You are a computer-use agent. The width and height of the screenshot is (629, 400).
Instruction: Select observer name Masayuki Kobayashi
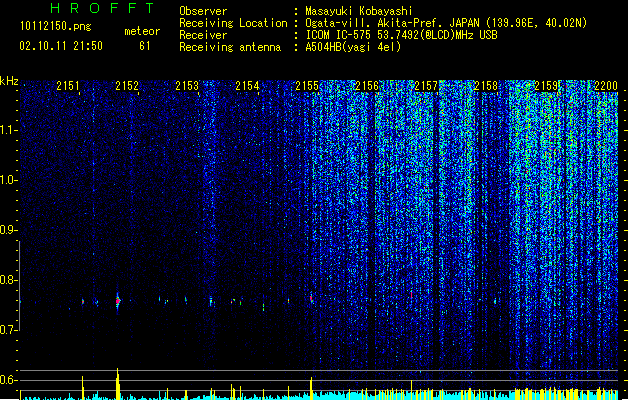[x=359, y=11]
